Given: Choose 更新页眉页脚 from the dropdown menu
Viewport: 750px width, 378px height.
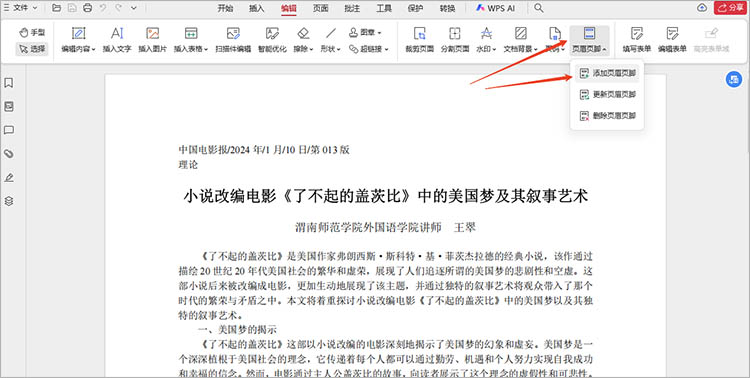Looking at the screenshot, I should [x=607, y=94].
